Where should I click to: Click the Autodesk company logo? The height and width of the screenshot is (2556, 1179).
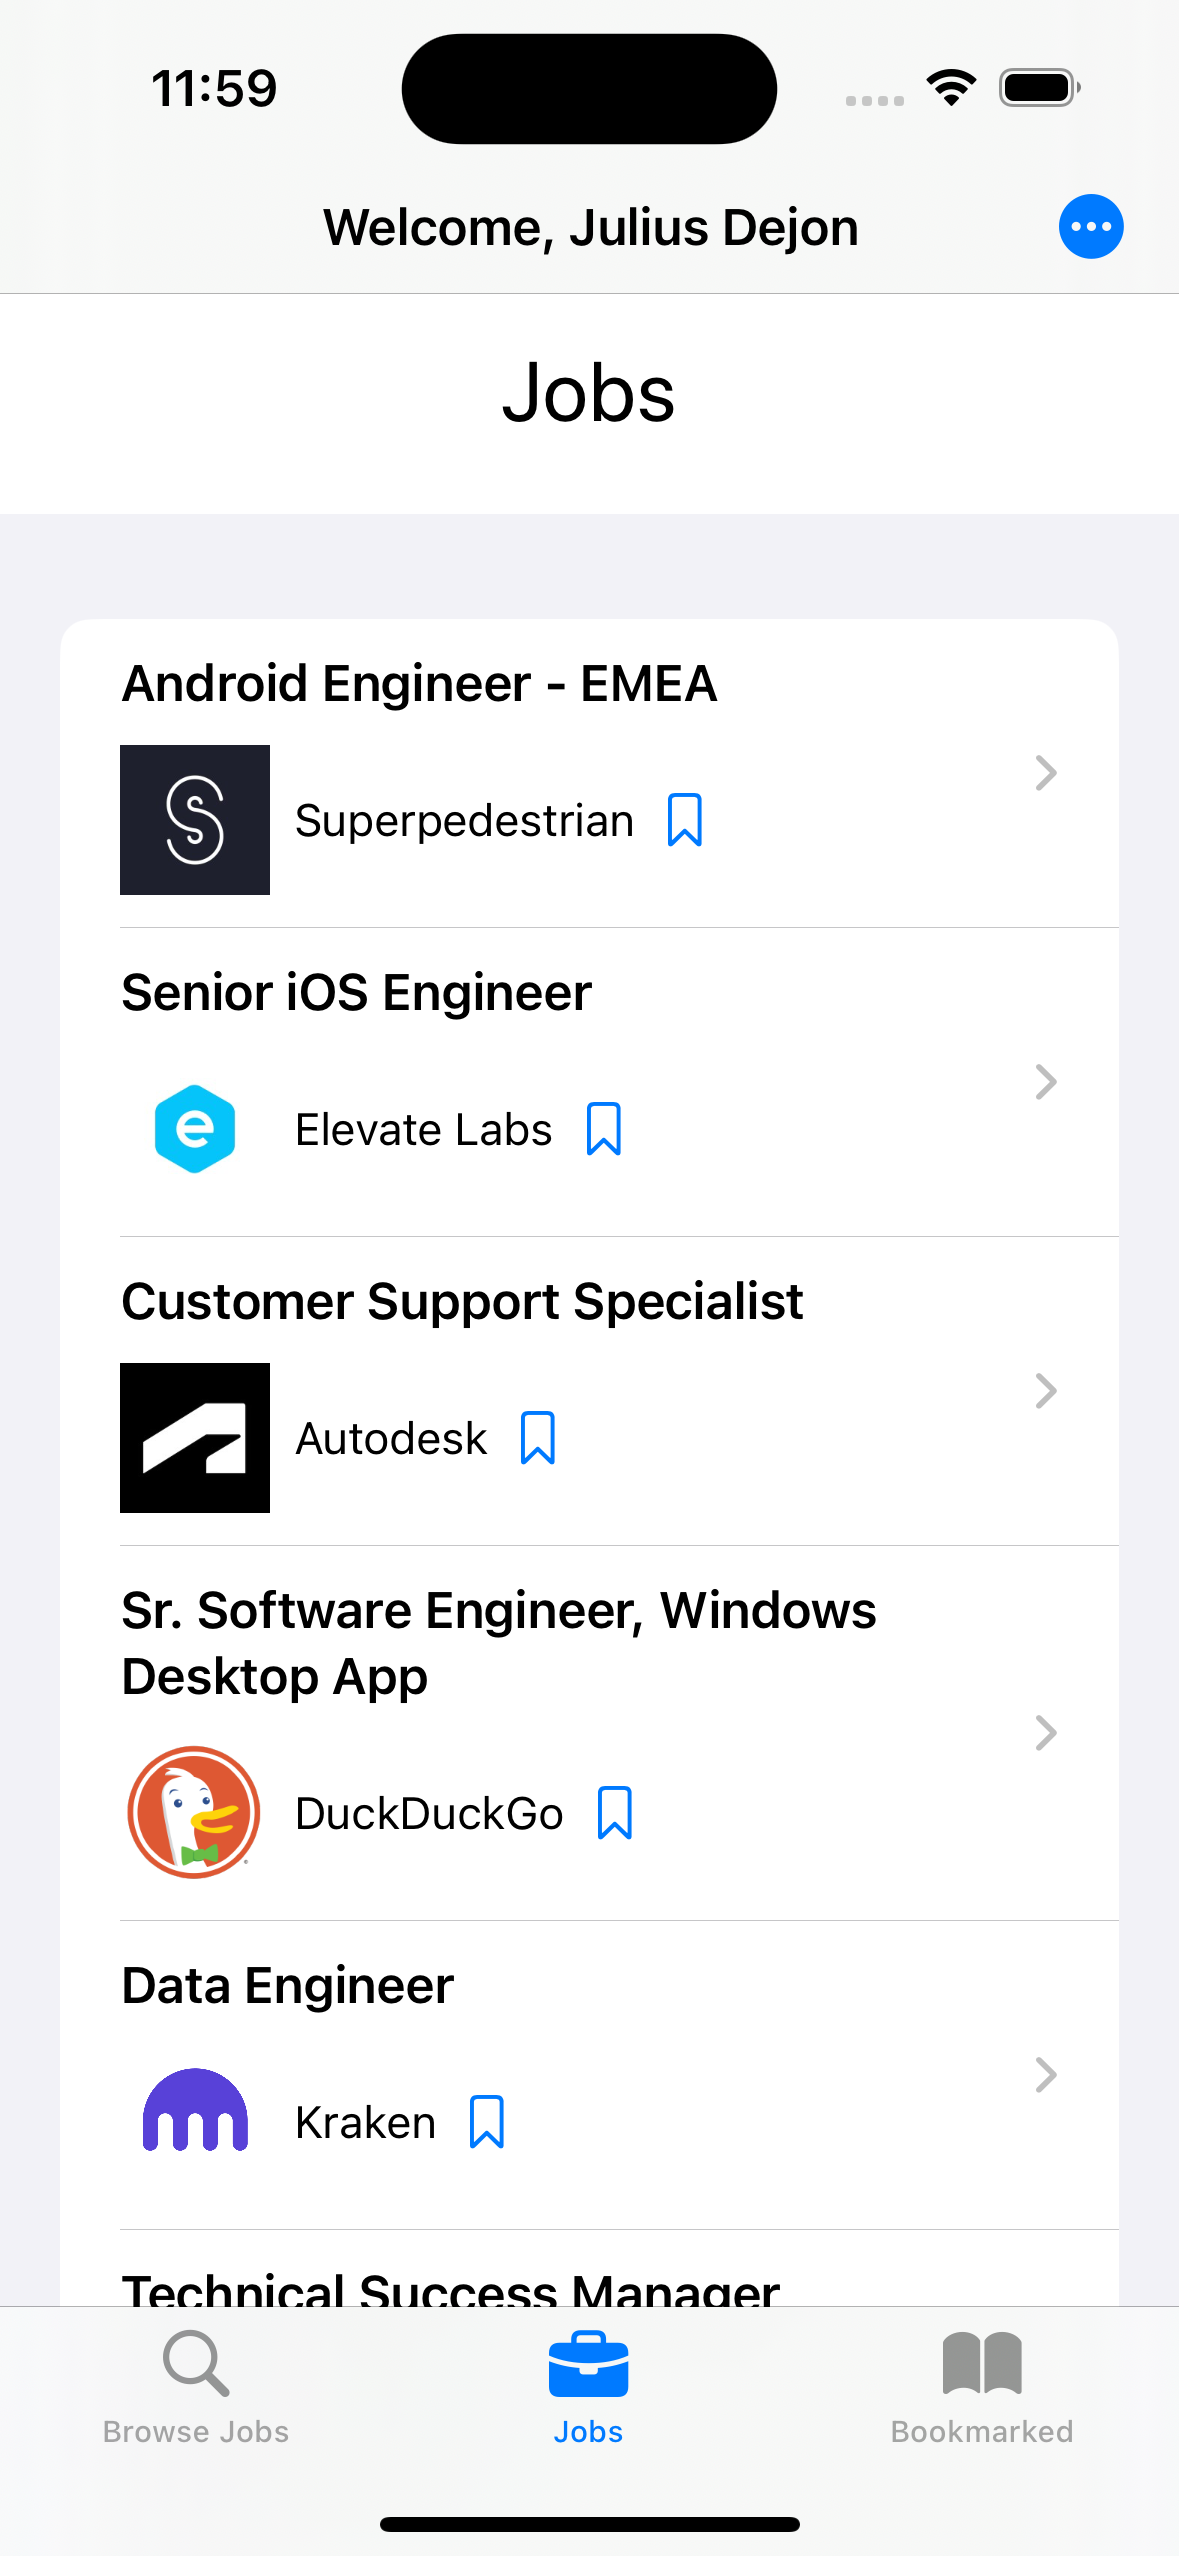point(195,1438)
